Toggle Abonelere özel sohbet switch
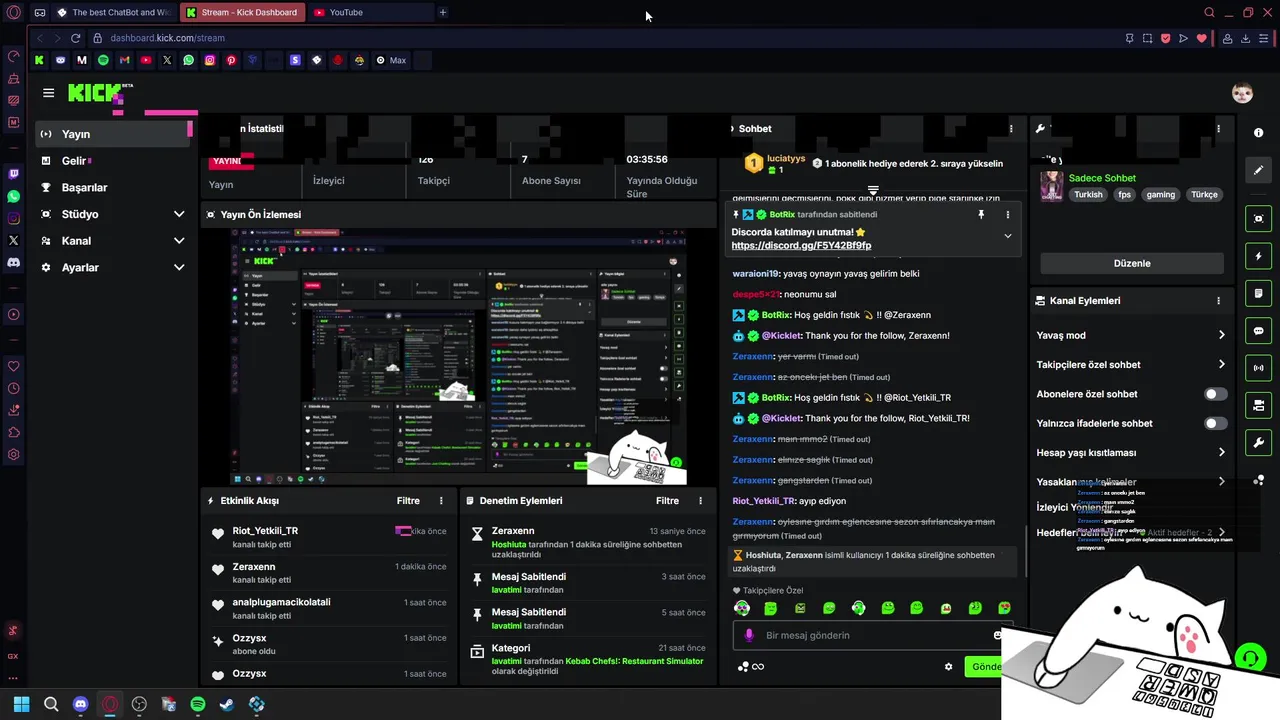Image resolution: width=1280 pixels, height=720 pixels. click(x=1215, y=394)
